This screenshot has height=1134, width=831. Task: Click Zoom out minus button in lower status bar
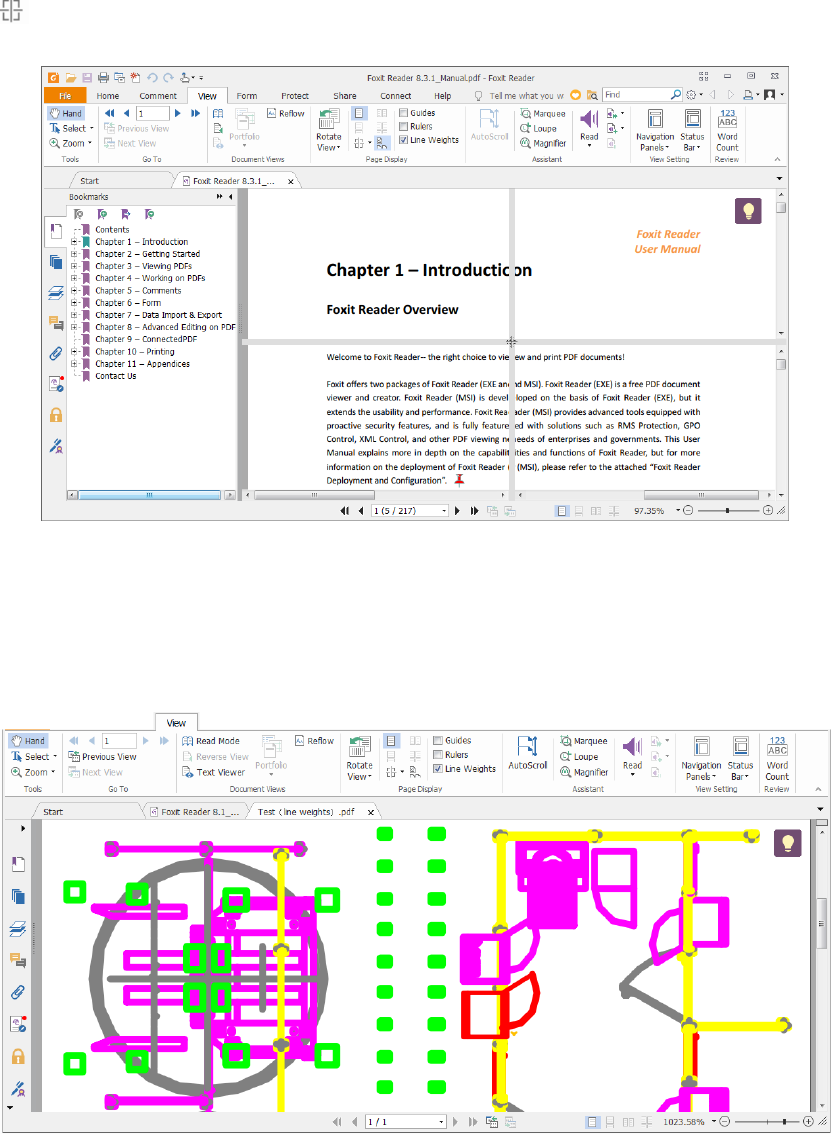click(x=725, y=1122)
